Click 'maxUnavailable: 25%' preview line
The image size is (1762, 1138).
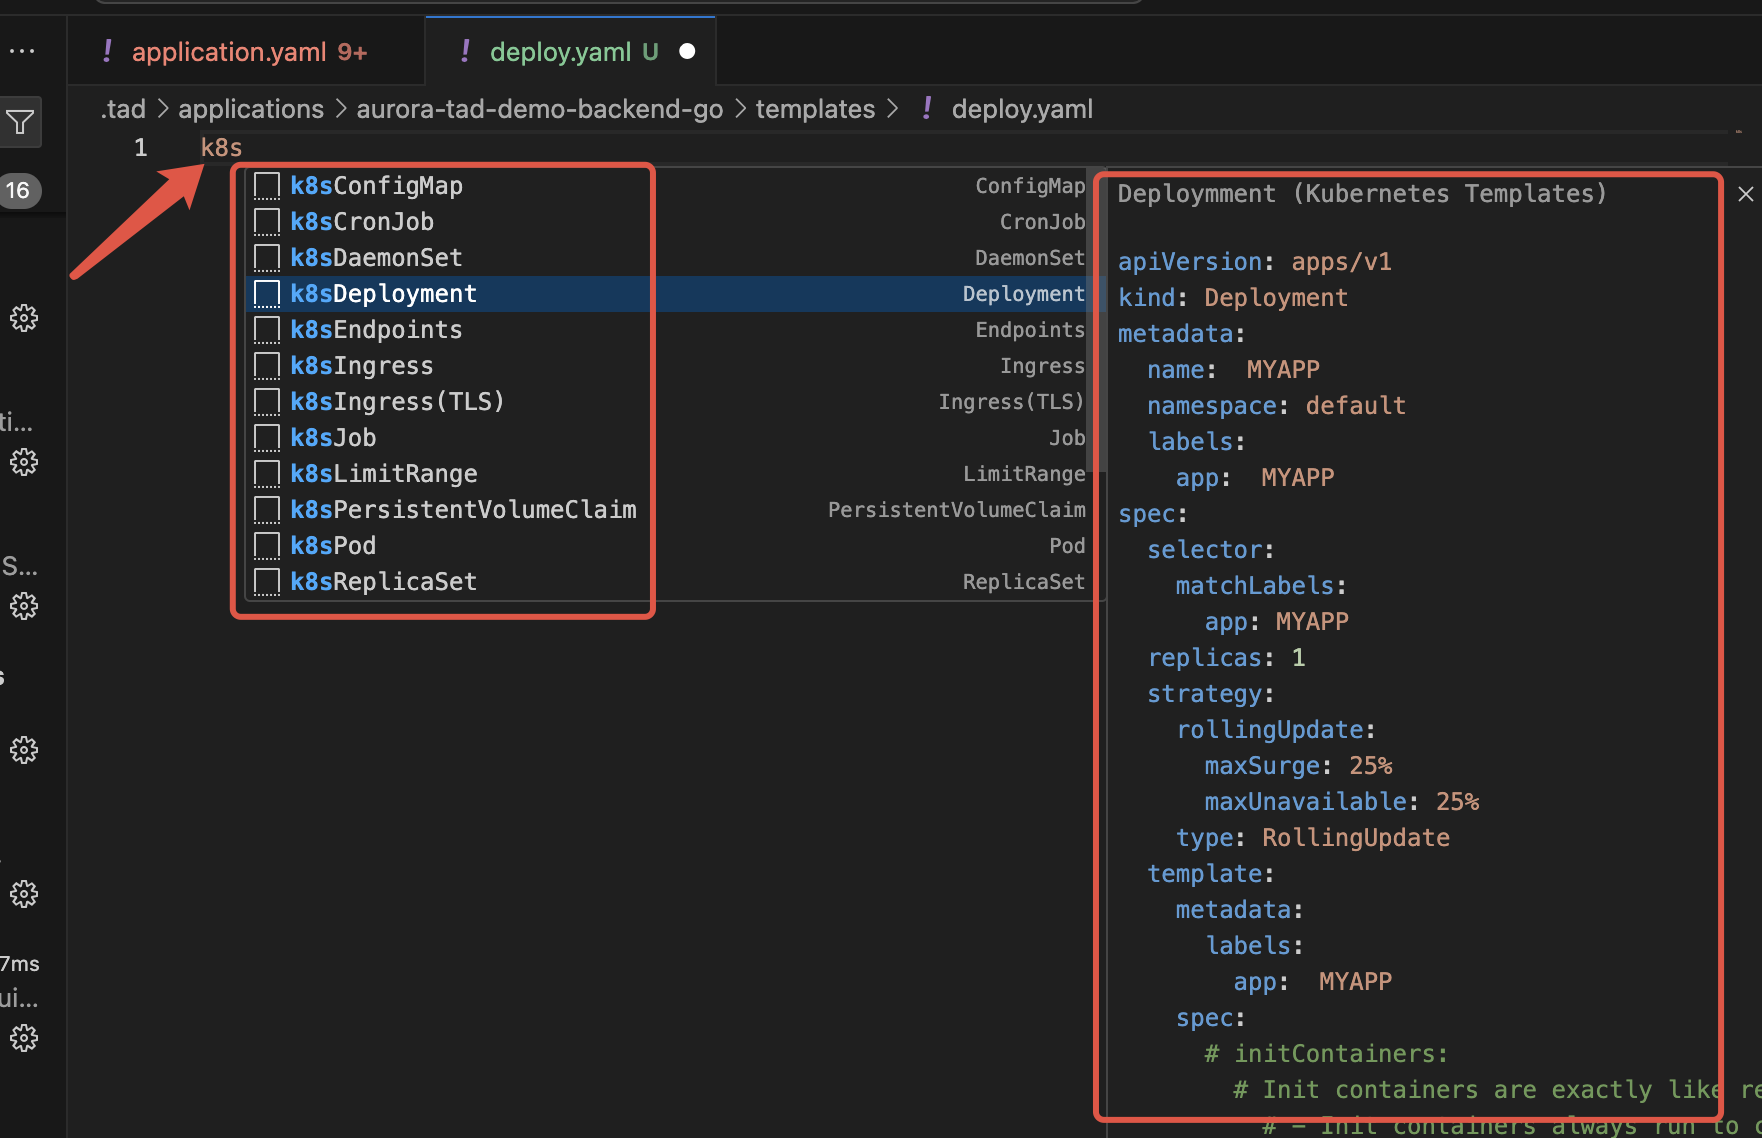point(1341,802)
